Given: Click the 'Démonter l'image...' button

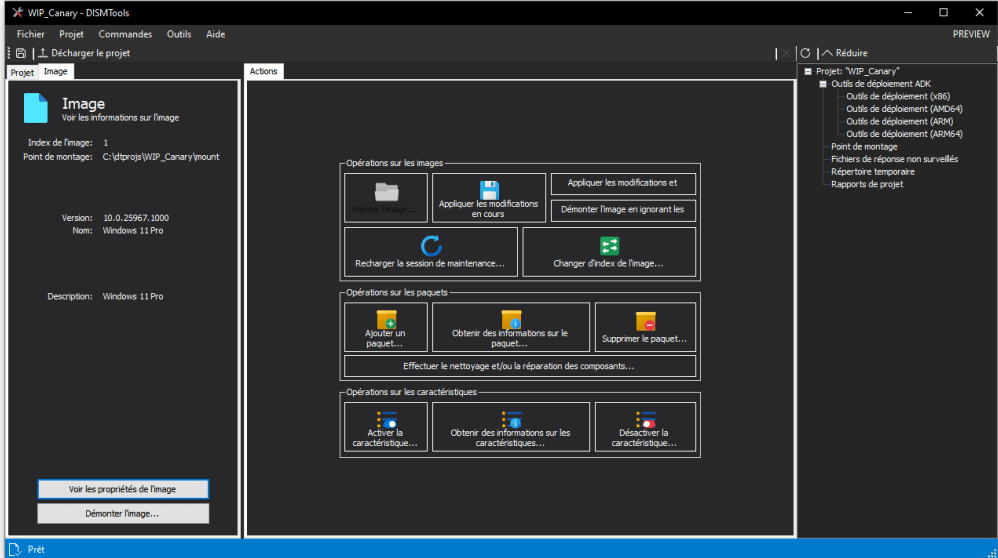Looking at the screenshot, I should [123, 513].
